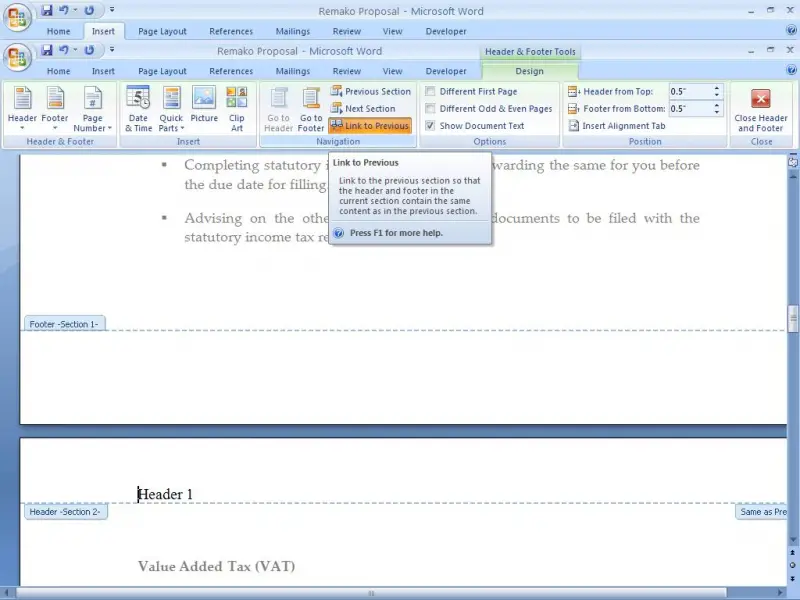Image resolution: width=800 pixels, height=600 pixels.
Task: Click the horizontal scrollbar's right arrow
Action: 781,593
